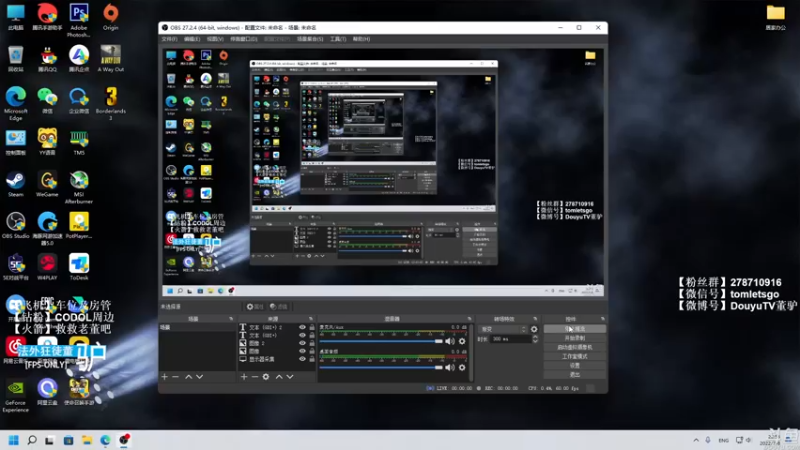Lock the 显示器采集 source

point(312,359)
